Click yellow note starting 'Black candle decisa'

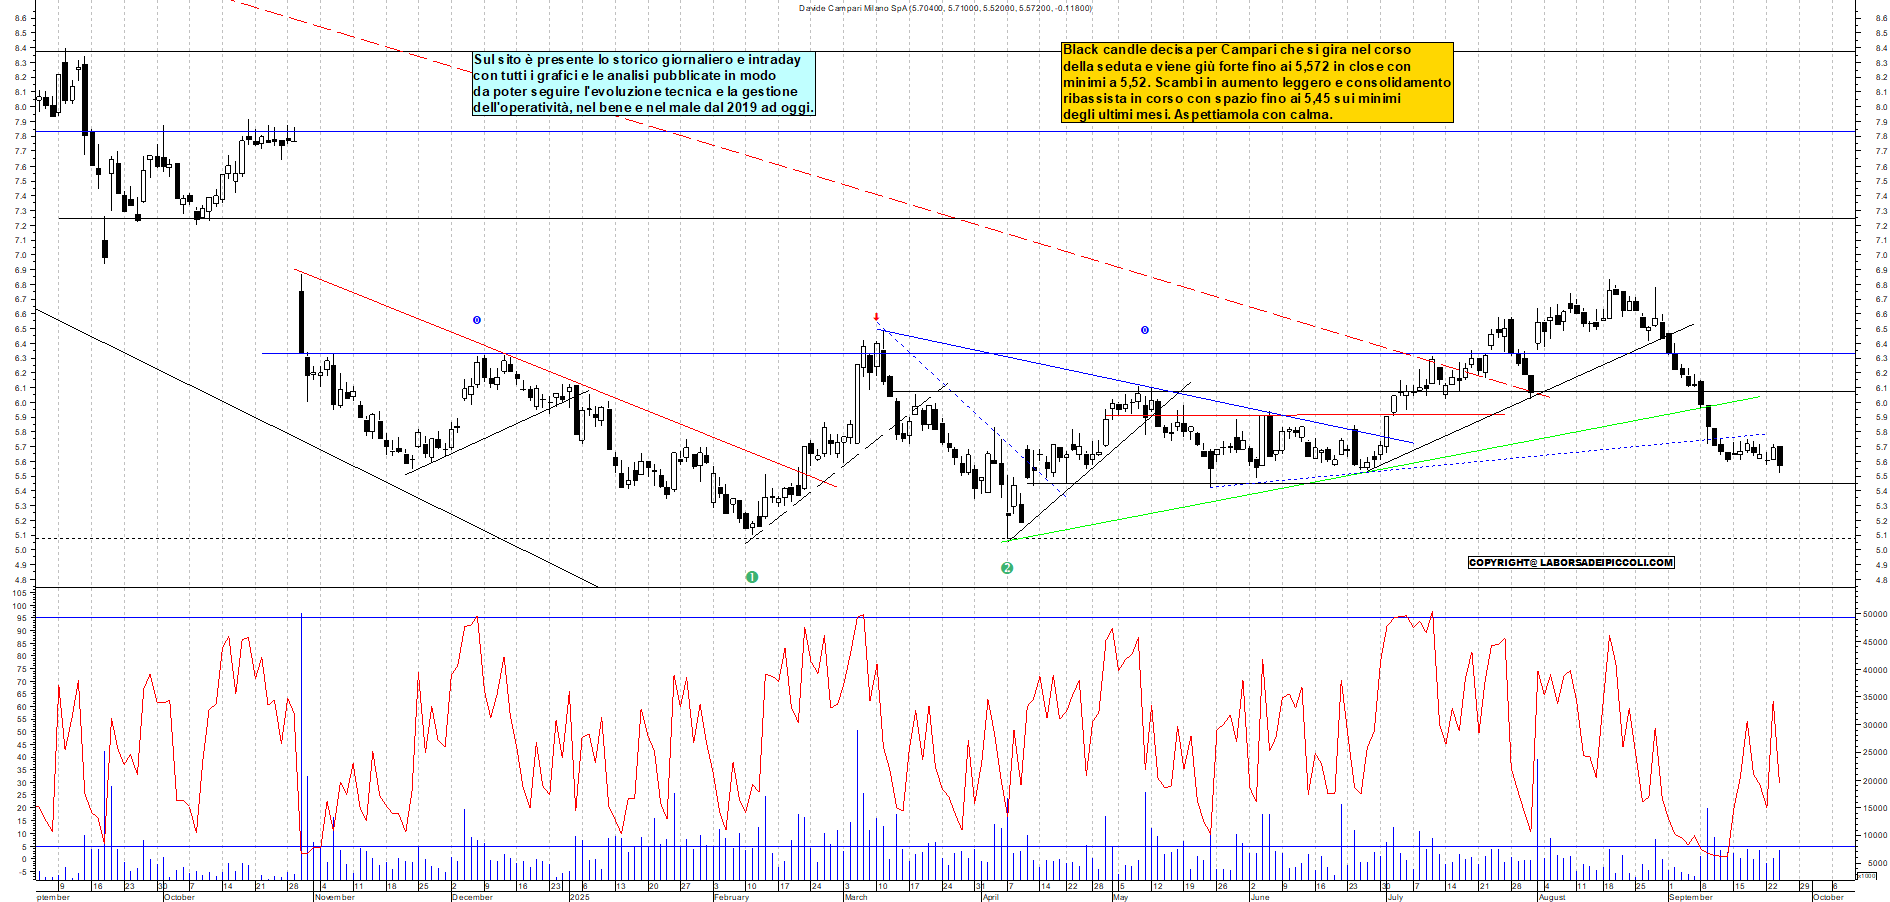(x=1257, y=82)
